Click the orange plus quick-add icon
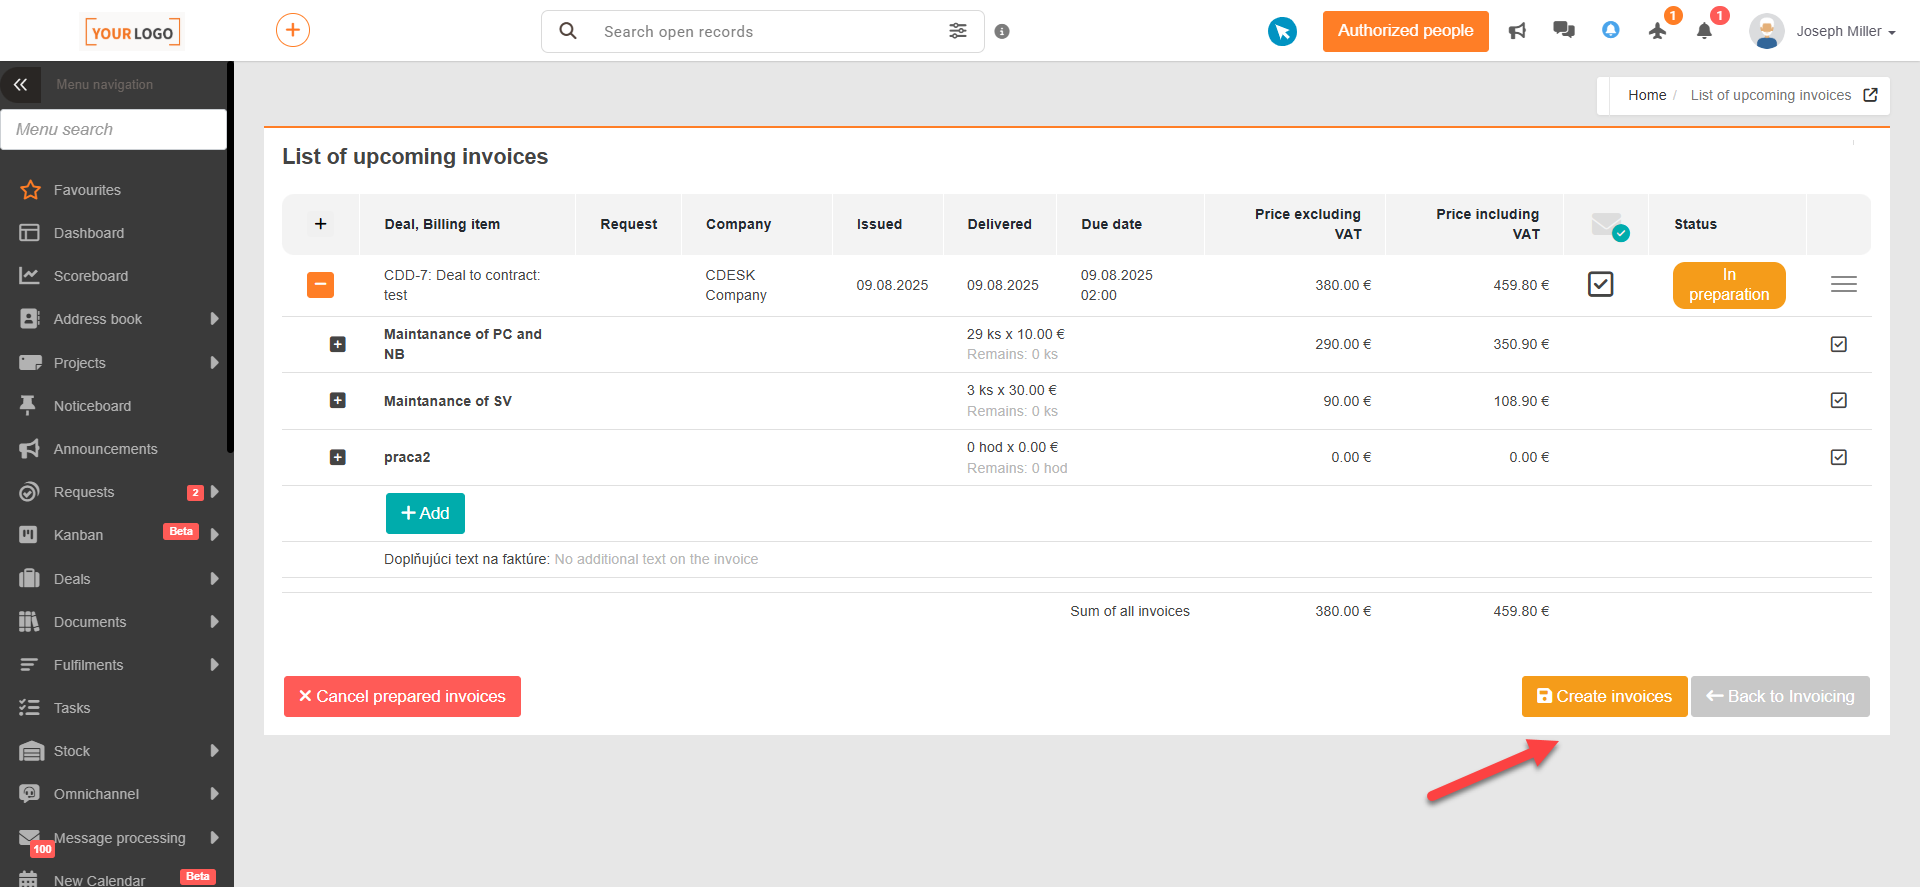Viewport: 1920px width, 887px height. click(x=293, y=30)
